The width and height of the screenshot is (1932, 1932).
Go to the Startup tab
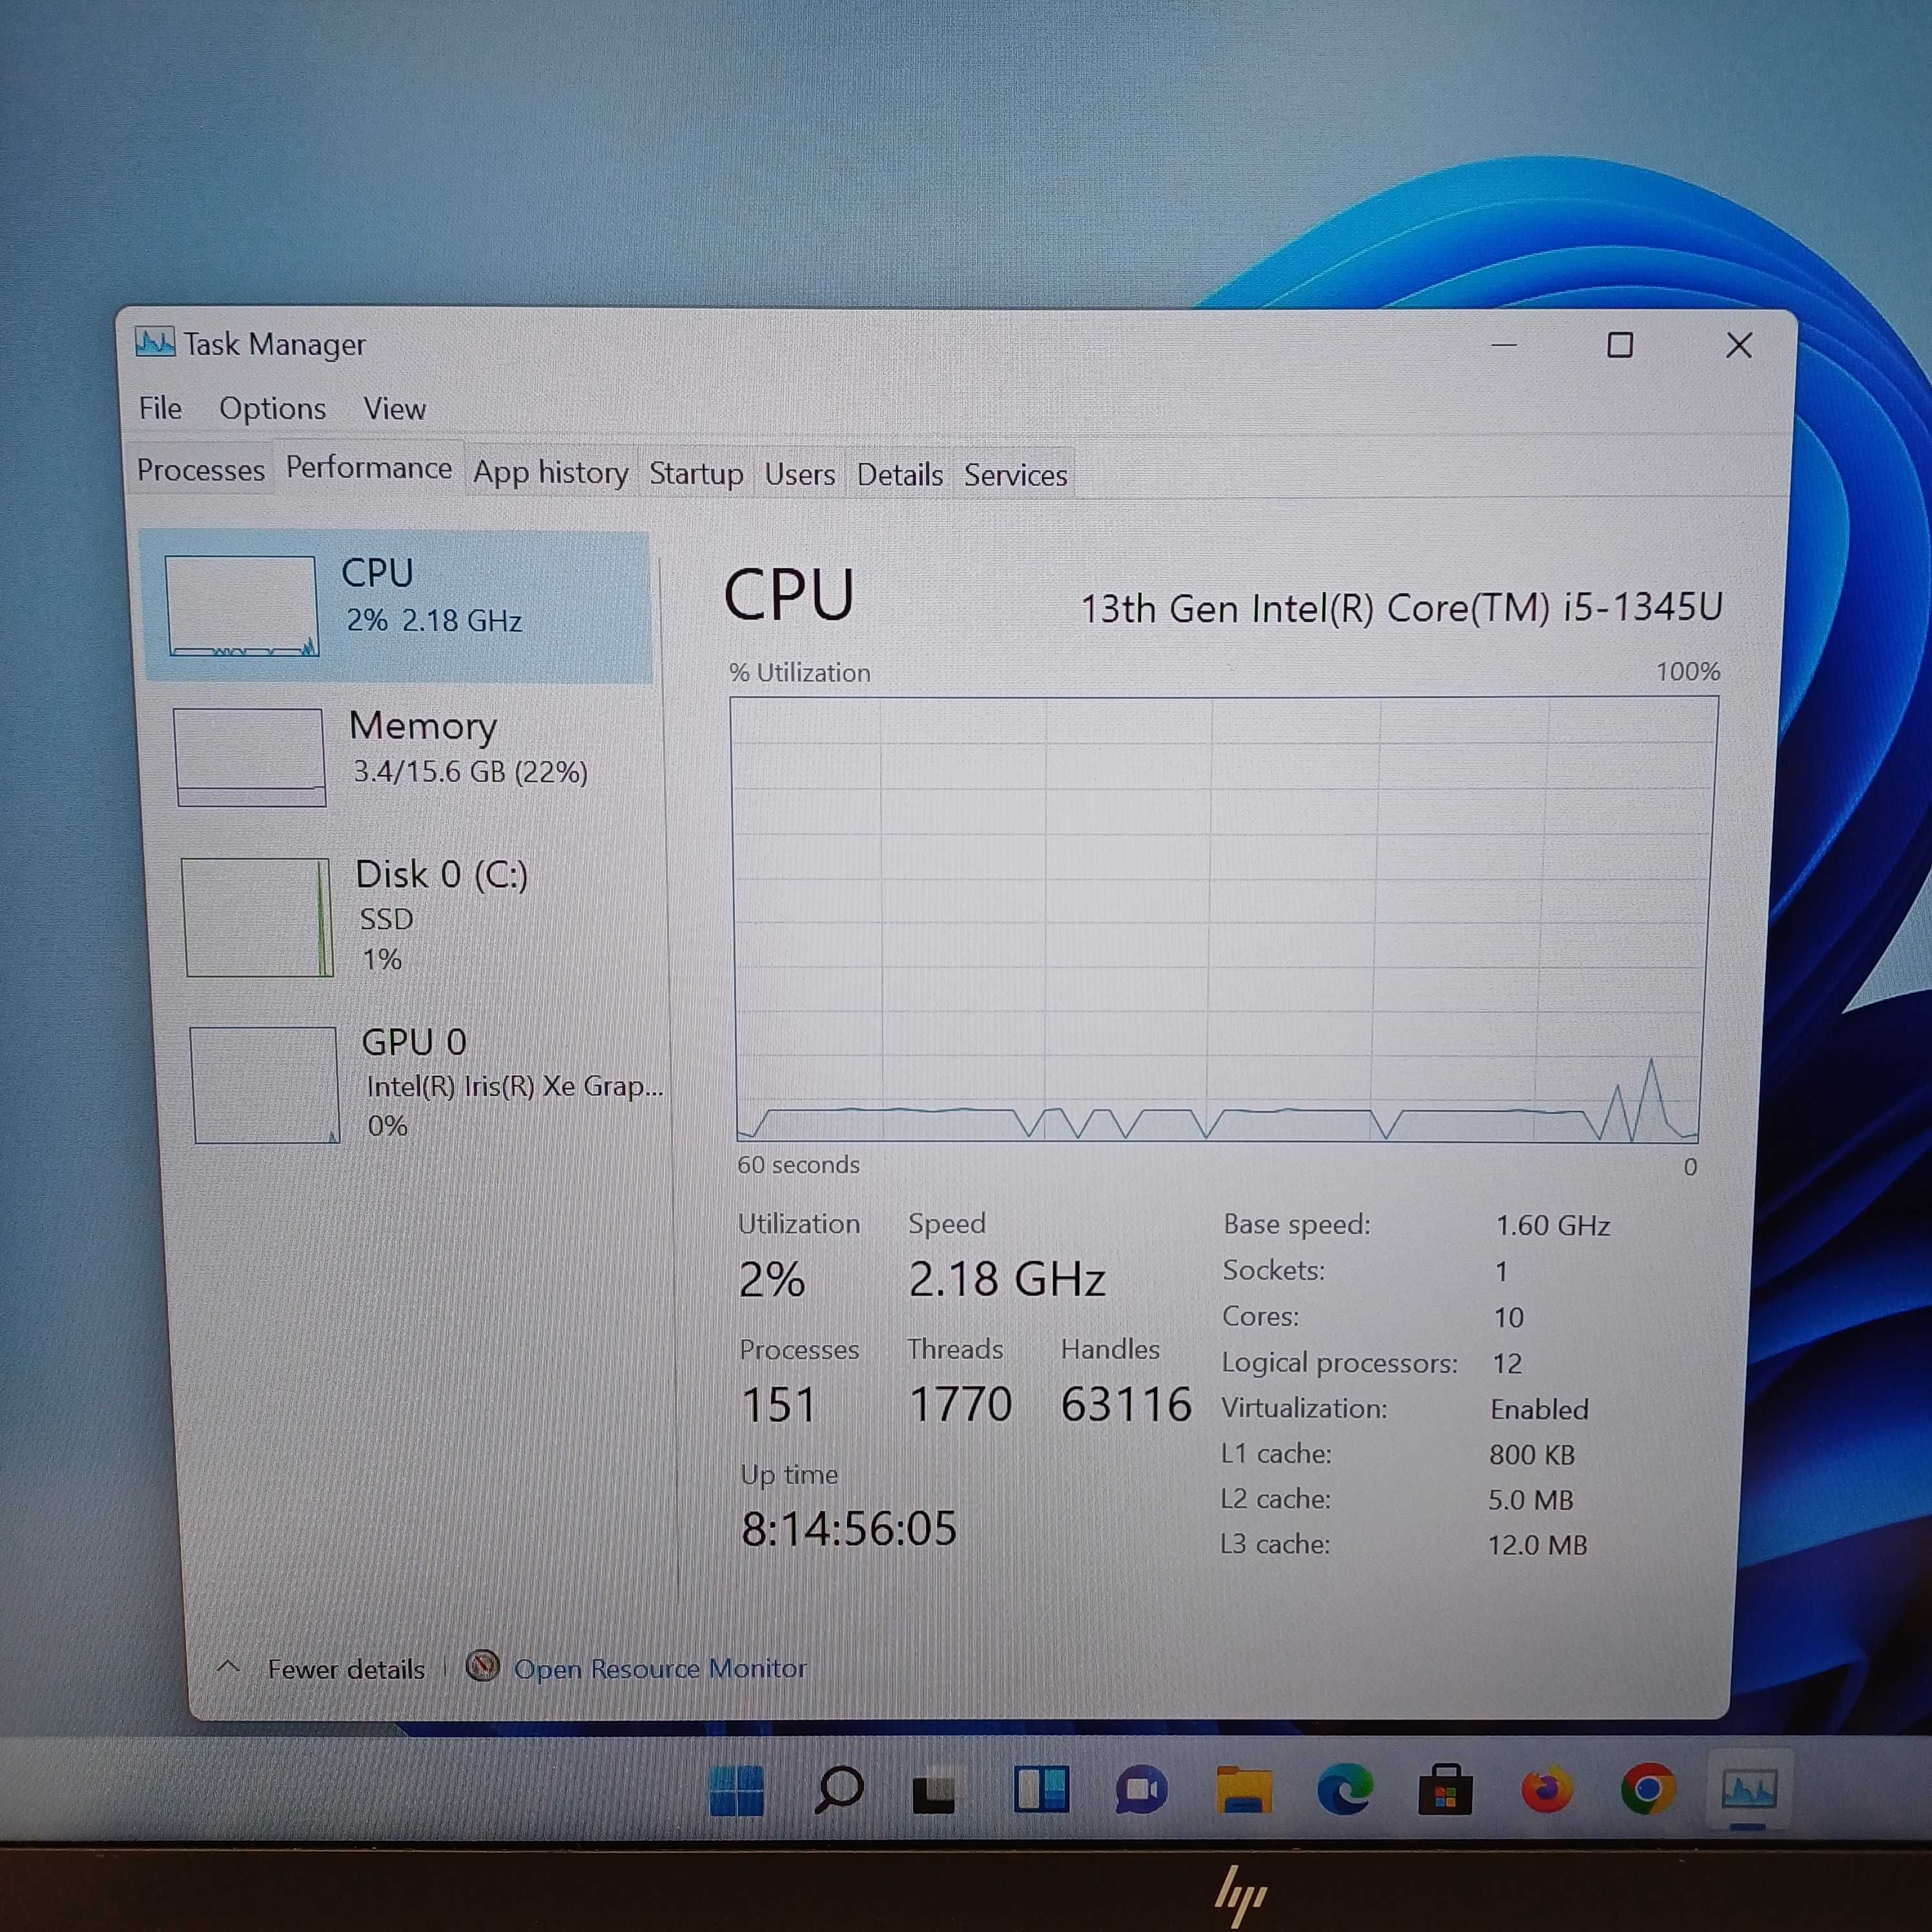[x=696, y=473]
